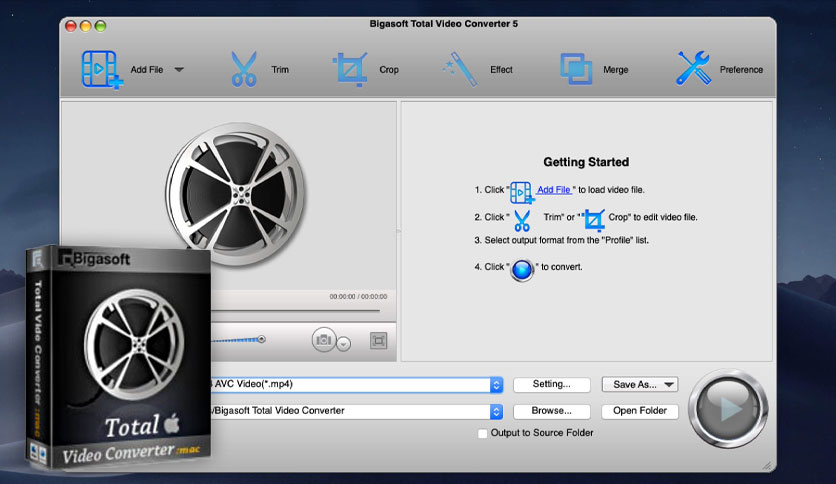
Task: Open the Effect magic wand icon
Action: (x=460, y=69)
